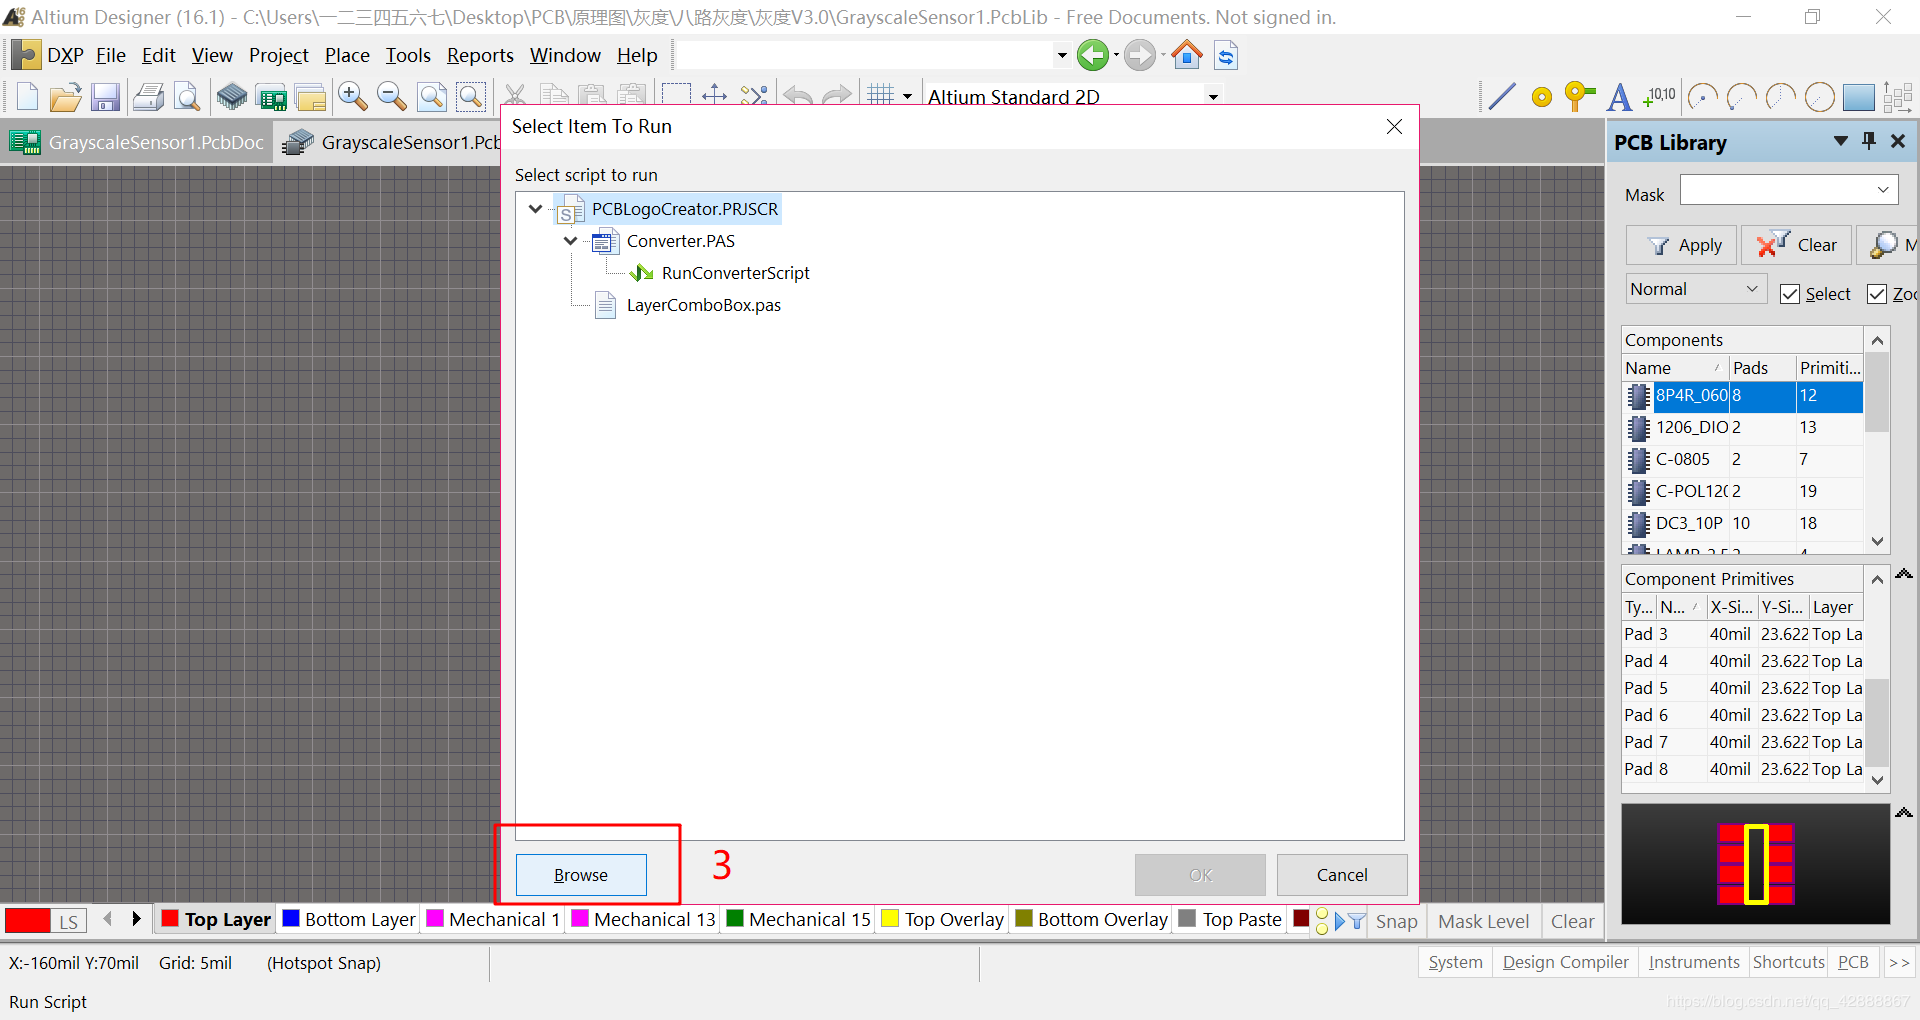
Task: Switch to GrayscaleSensor1.PcbDoc tab
Action: (137, 142)
